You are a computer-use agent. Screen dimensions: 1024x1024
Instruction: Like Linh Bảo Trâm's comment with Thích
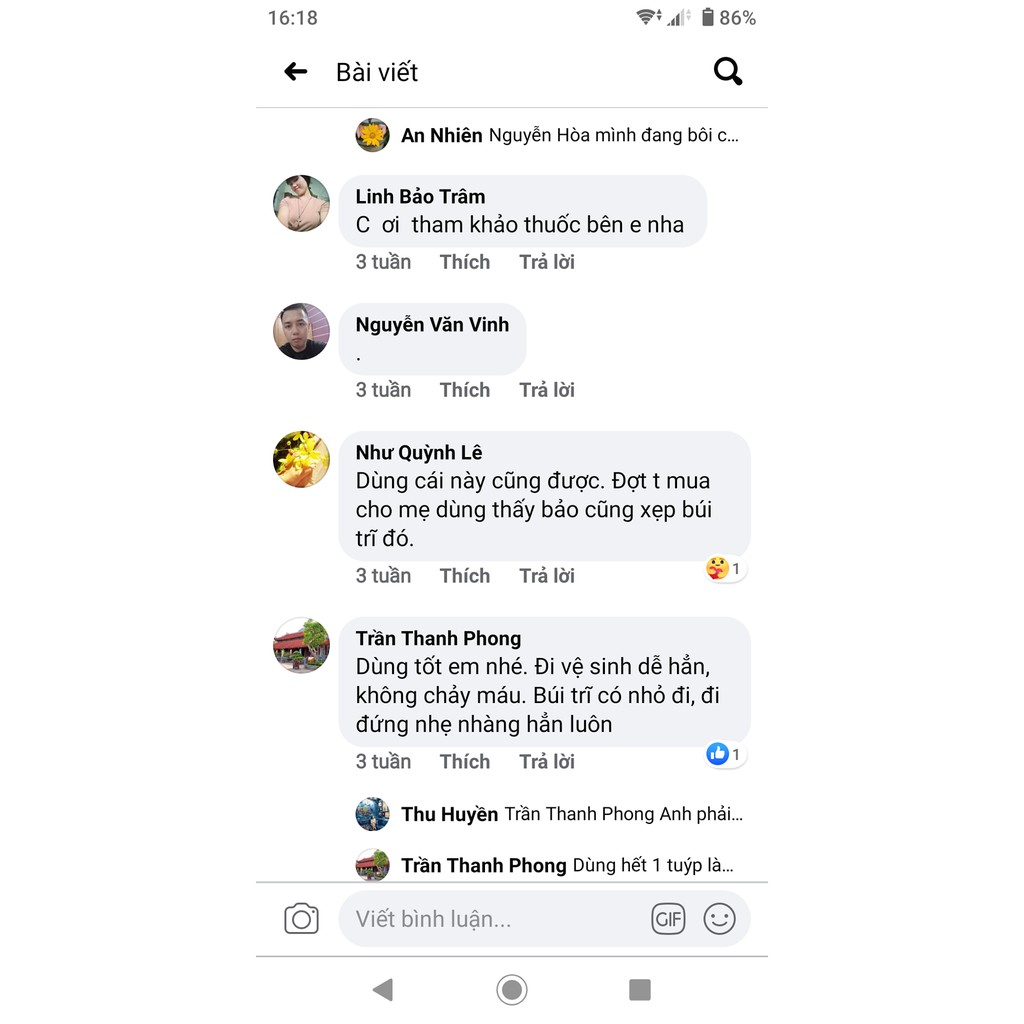pos(464,262)
